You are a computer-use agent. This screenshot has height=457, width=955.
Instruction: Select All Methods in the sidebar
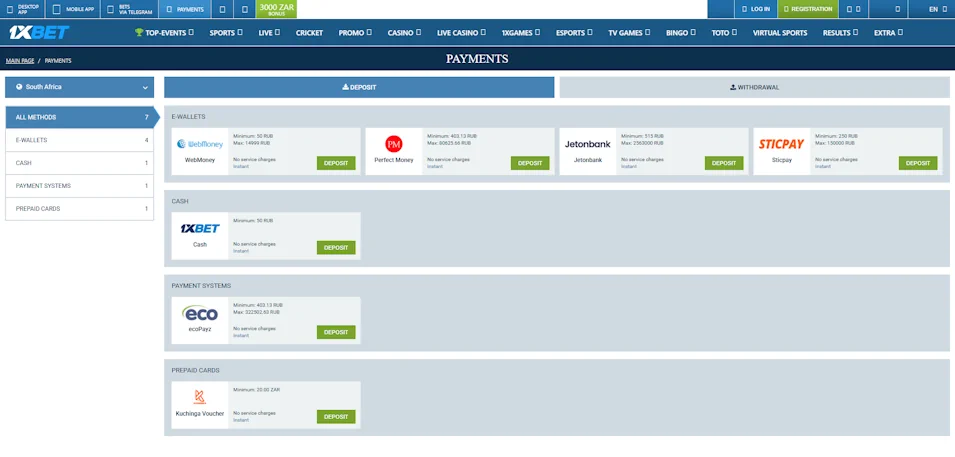click(80, 117)
